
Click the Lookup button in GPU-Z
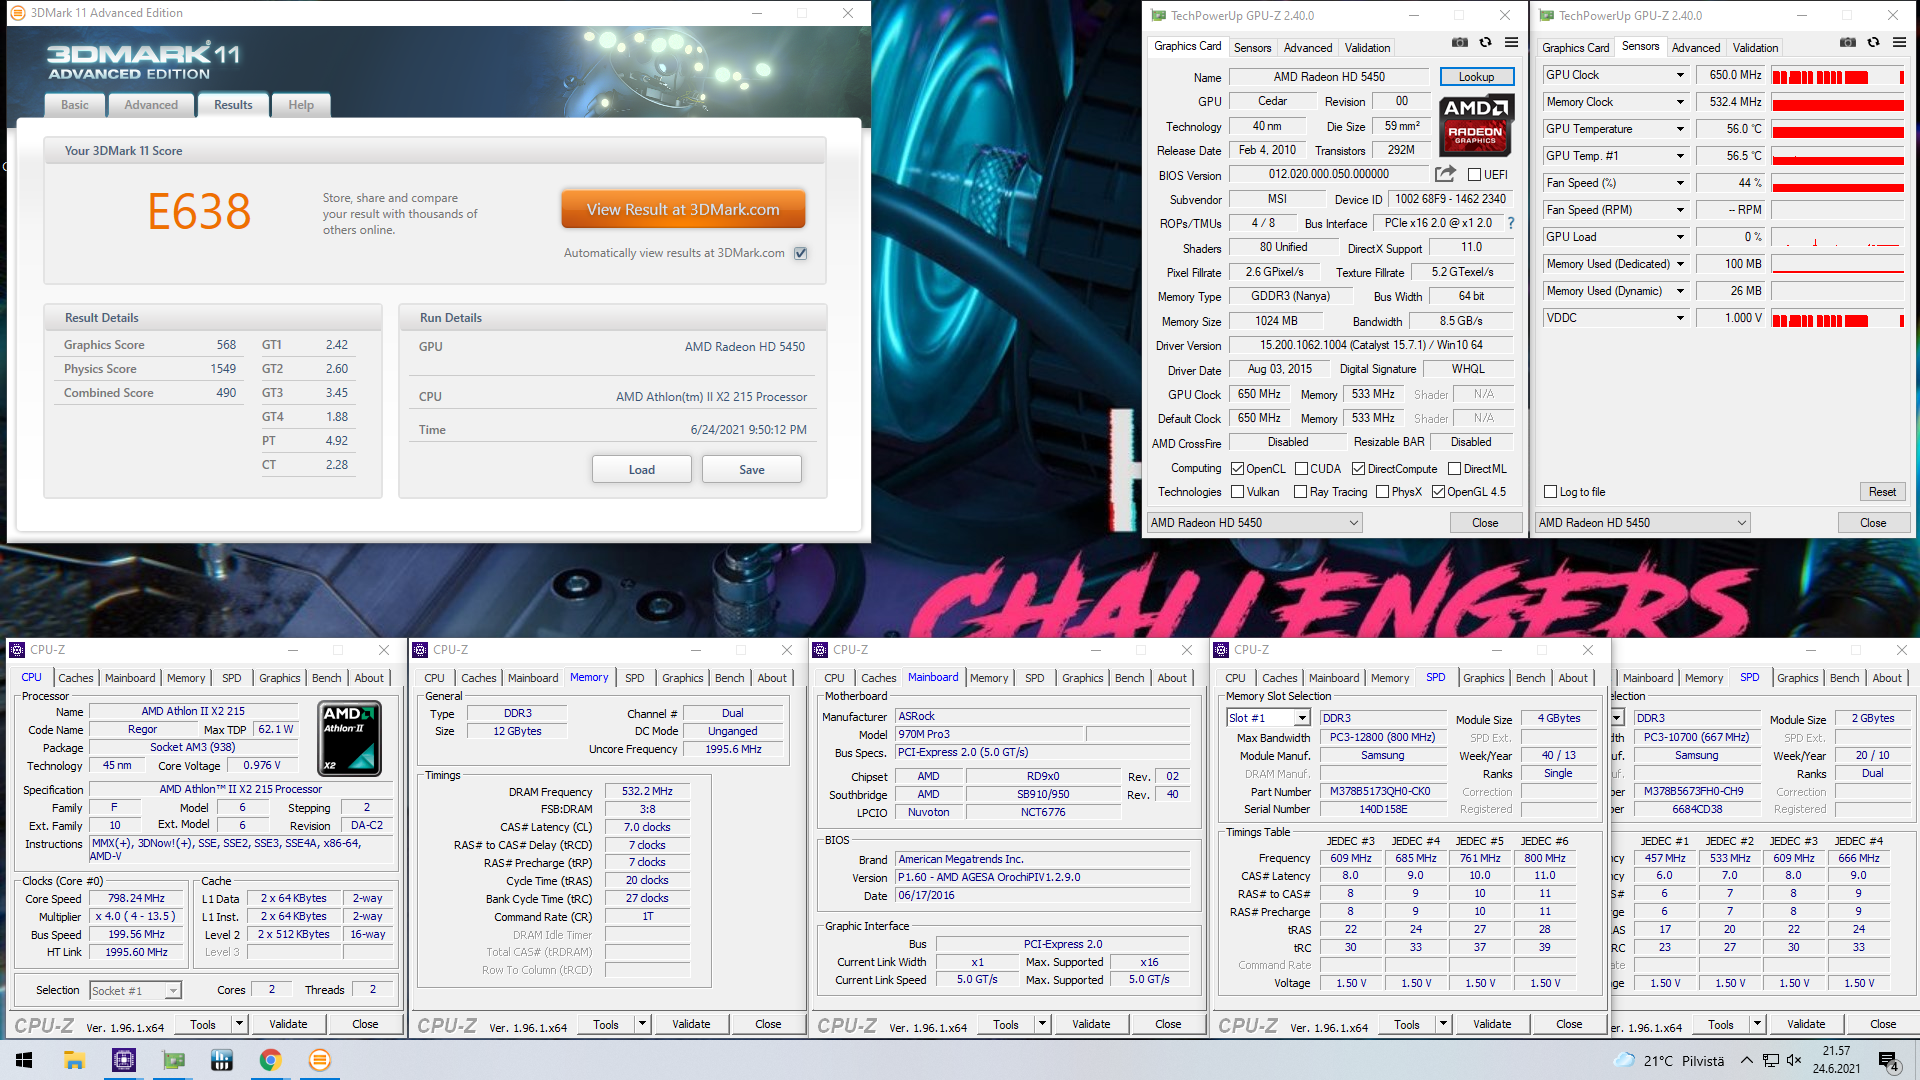[x=1476, y=77]
